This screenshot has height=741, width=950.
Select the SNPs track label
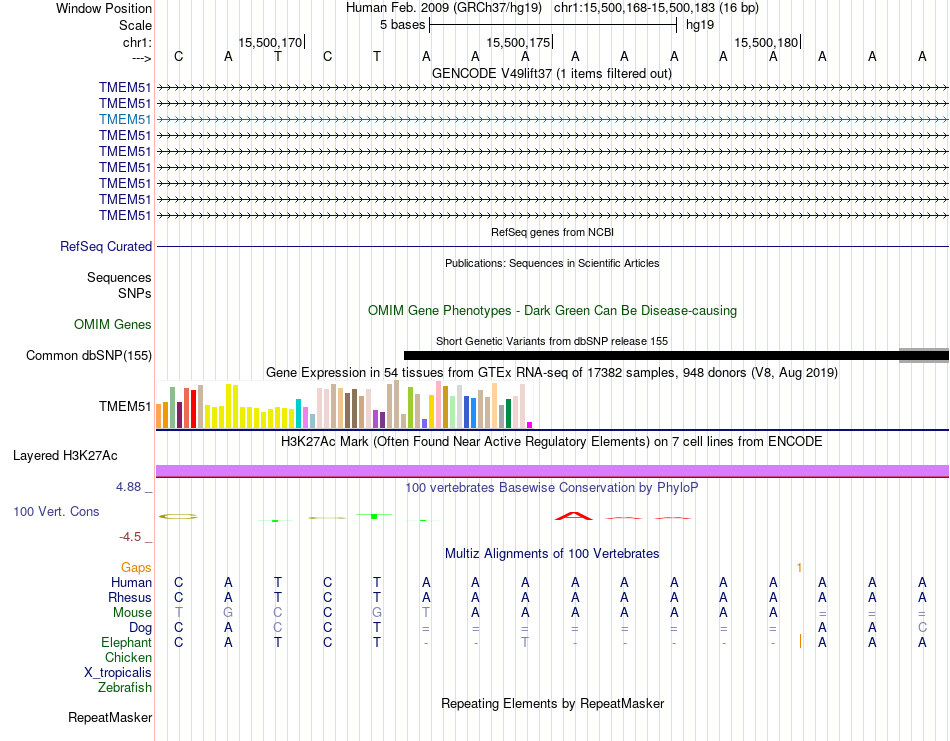coord(135,293)
